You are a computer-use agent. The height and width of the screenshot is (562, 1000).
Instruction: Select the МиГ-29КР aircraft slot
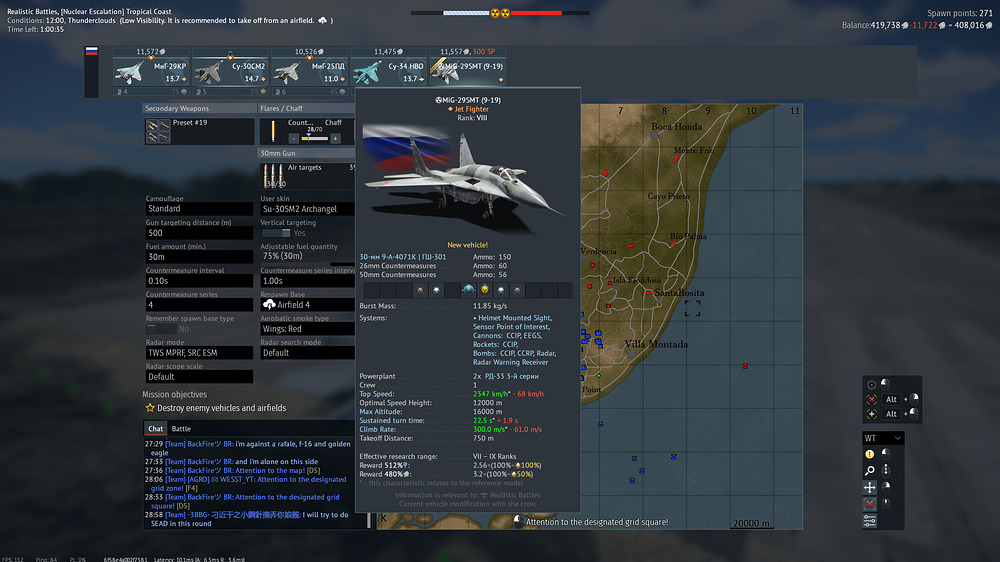(x=151, y=71)
